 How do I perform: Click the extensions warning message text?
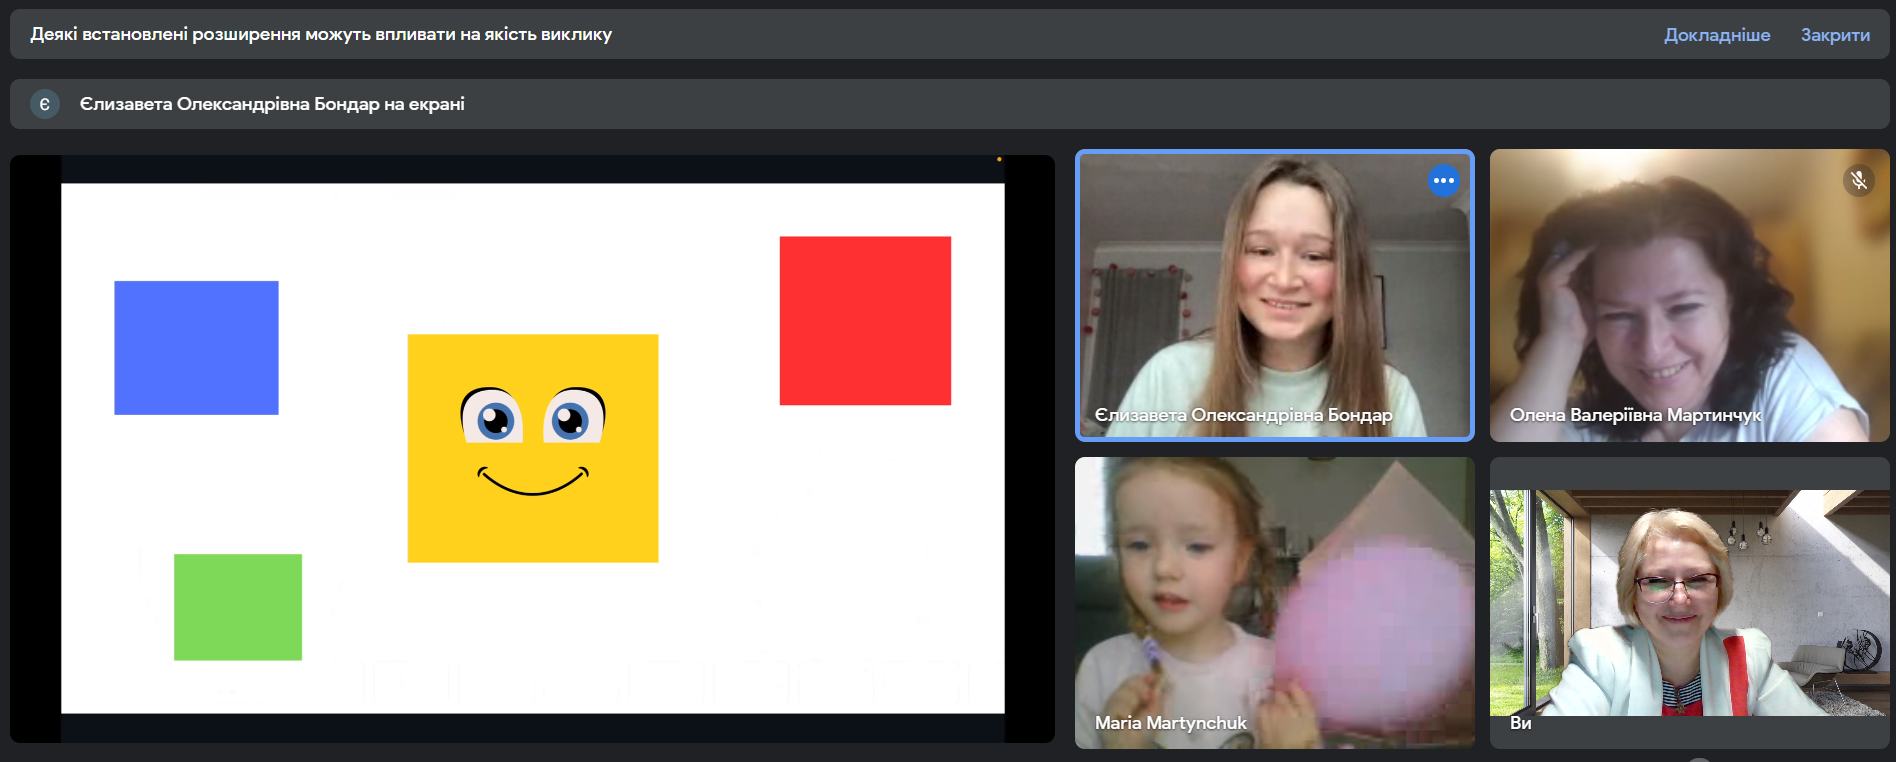click(x=321, y=35)
